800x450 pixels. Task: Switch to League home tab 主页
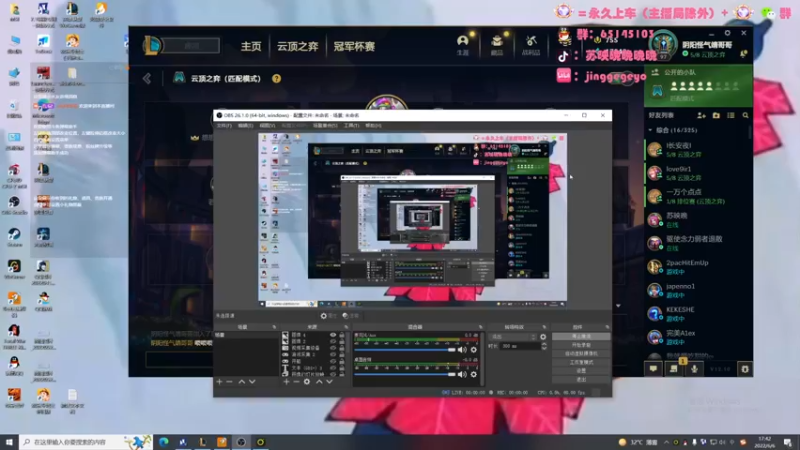coord(251,46)
